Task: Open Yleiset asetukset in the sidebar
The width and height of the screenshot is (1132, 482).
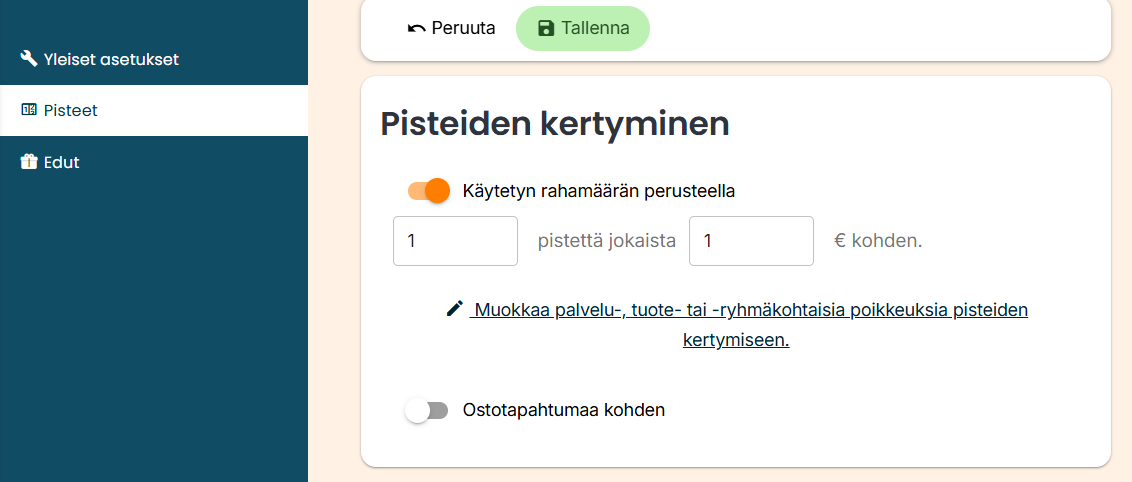Action: [x=111, y=59]
